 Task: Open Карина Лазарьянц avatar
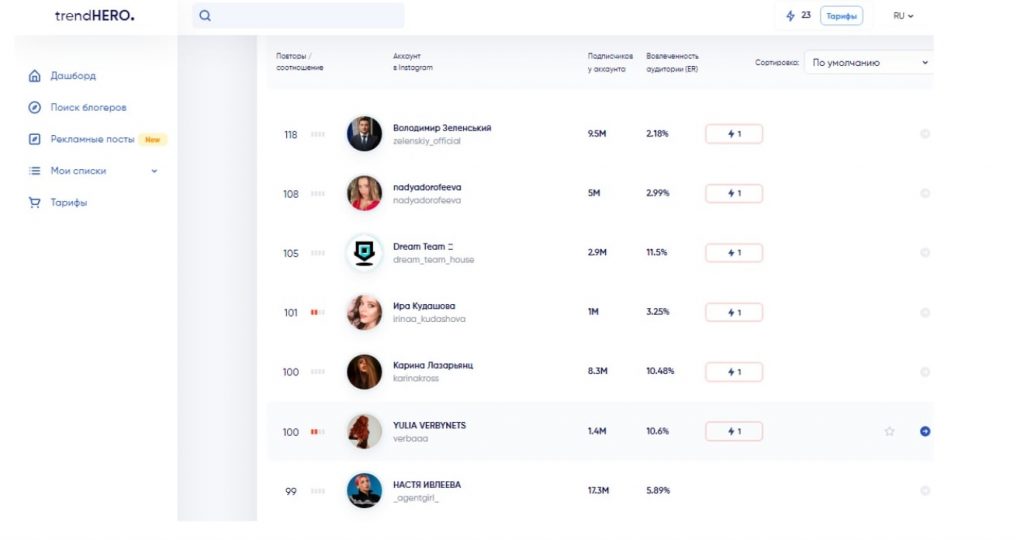pyautogui.click(x=364, y=372)
